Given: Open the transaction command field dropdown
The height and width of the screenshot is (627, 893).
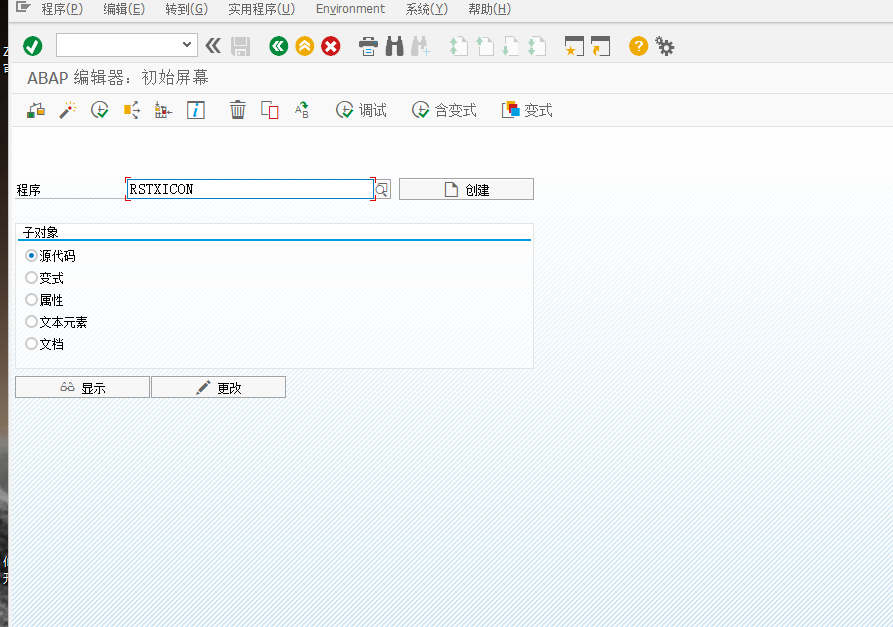Looking at the screenshot, I should pyautogui.click(x=186, y=45).
